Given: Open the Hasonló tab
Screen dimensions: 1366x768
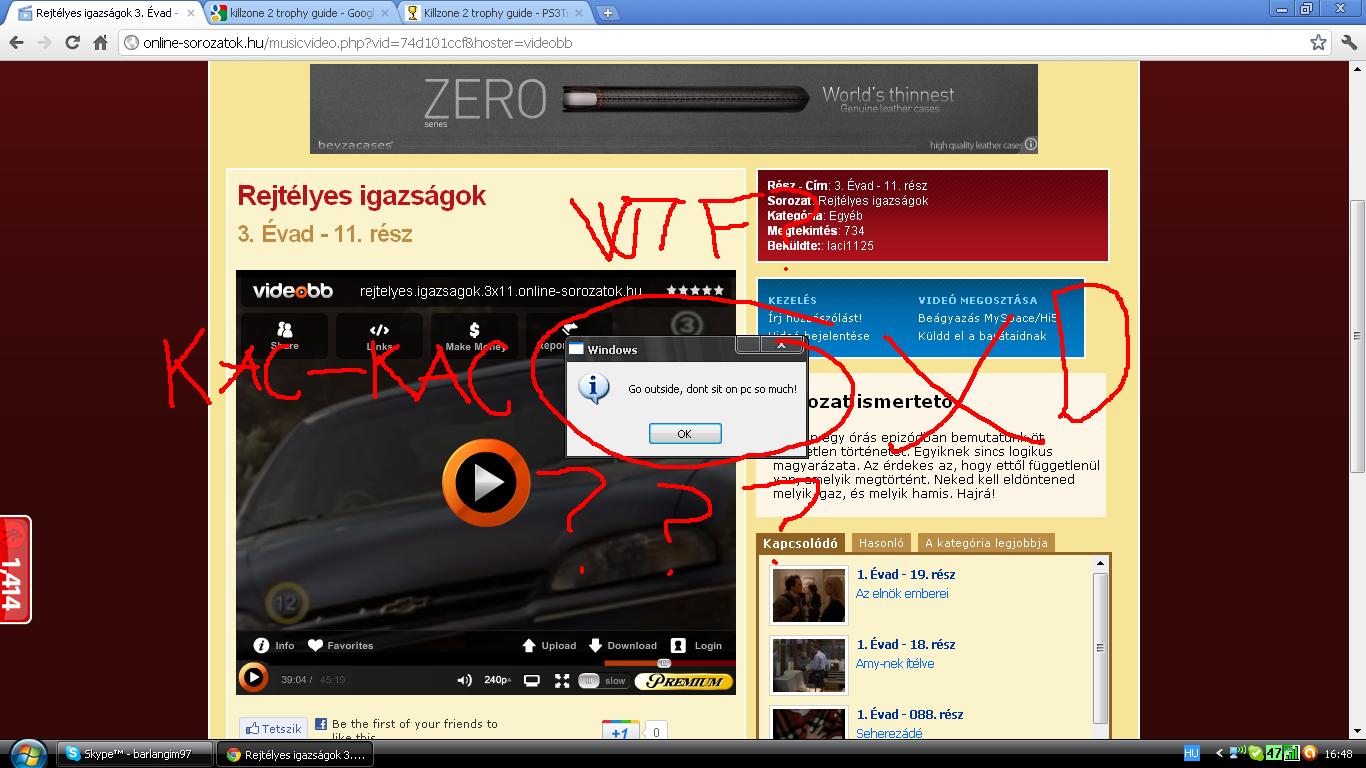Looking at the screenshot, I should 881,543.
